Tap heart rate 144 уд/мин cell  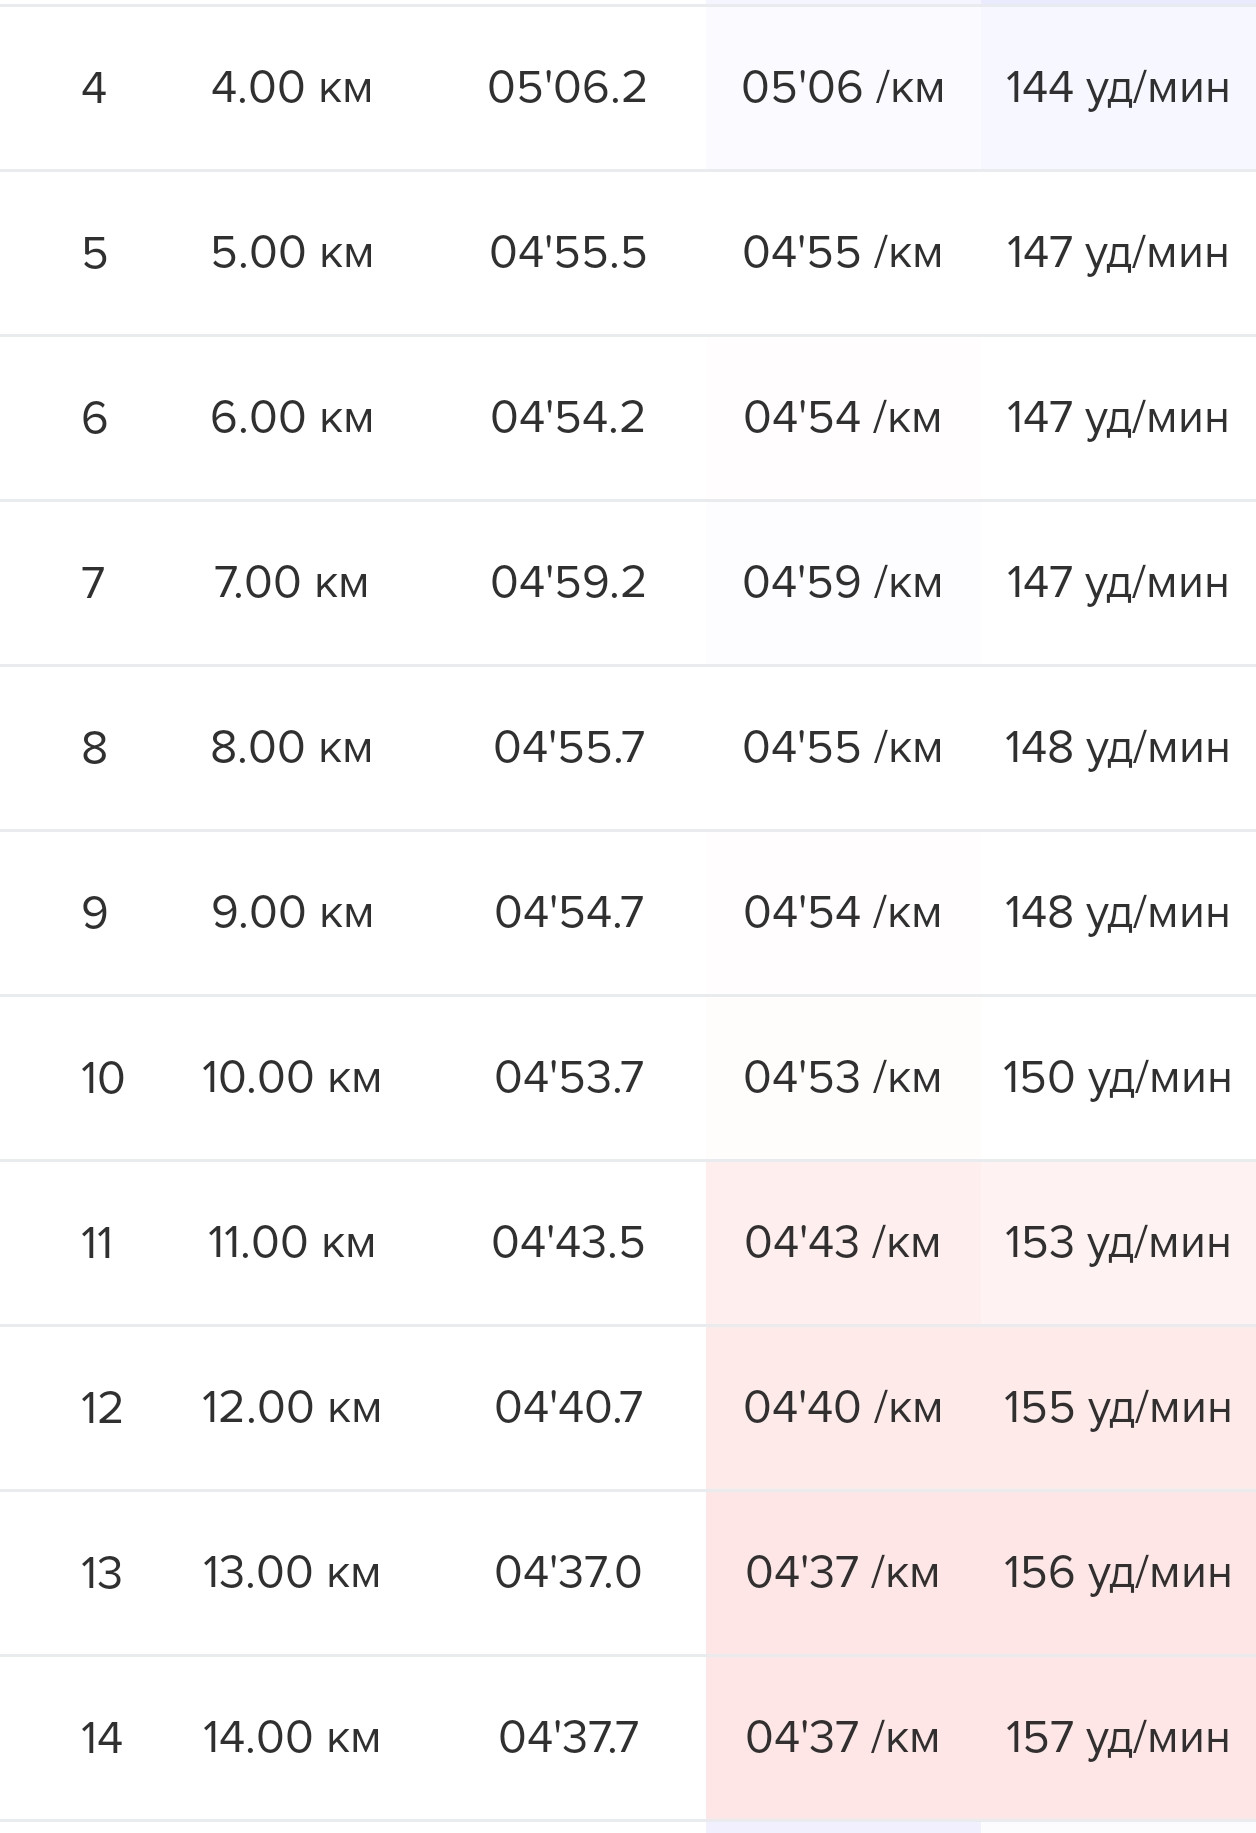pos(1118,88)
